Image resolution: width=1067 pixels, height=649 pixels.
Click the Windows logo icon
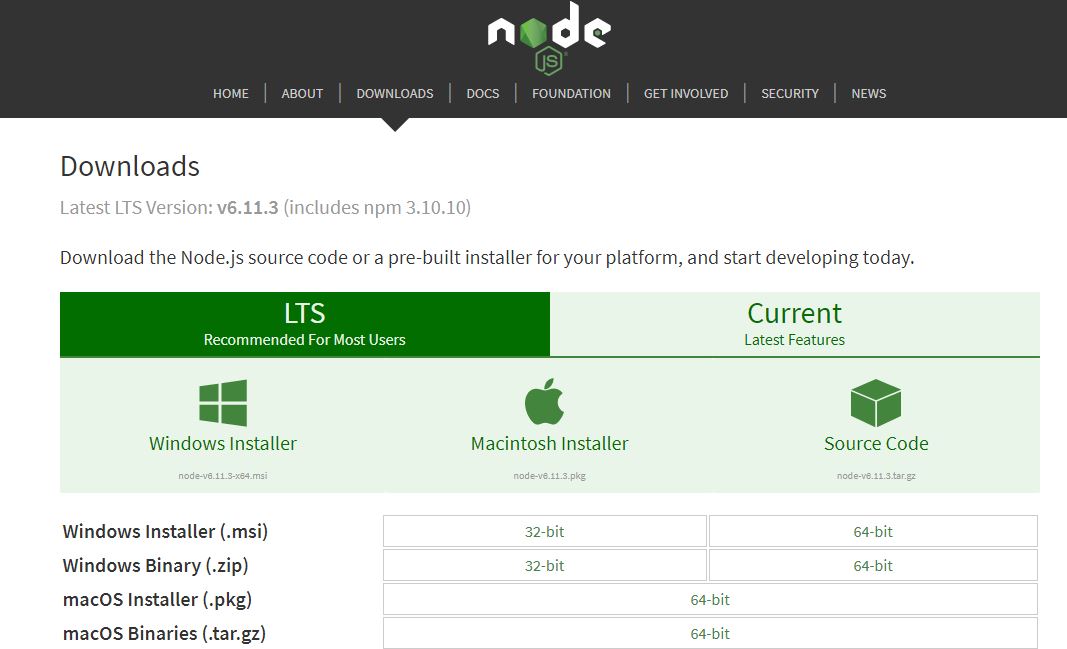[x=223, y=403]
